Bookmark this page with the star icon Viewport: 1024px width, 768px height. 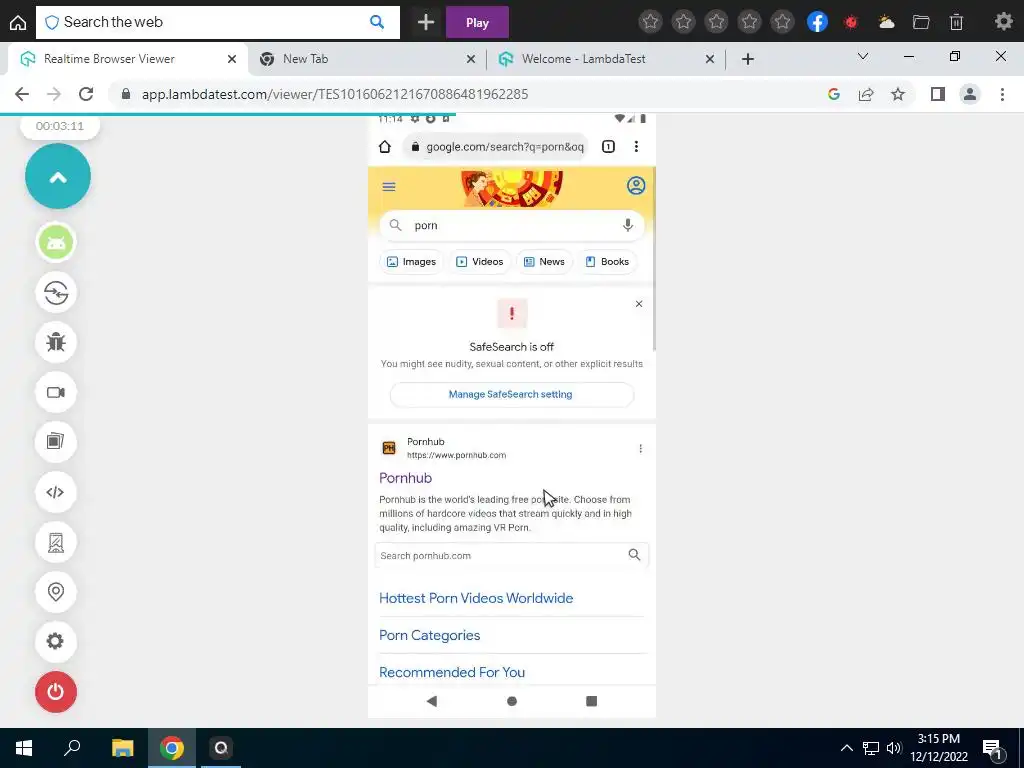pos(898,94)
